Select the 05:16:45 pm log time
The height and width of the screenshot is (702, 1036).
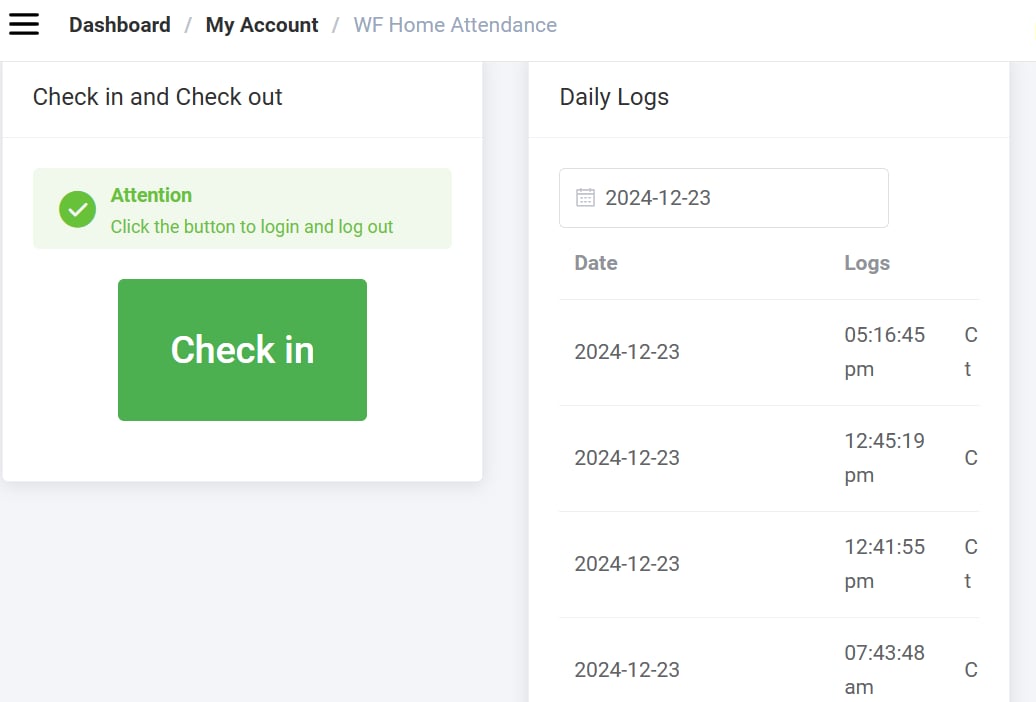tap(884, 352)
